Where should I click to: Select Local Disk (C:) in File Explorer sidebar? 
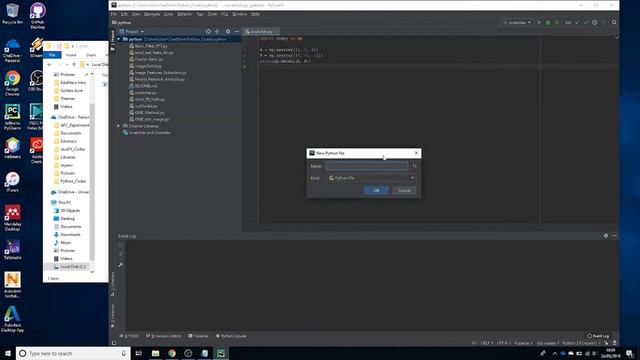click(x=69, y=267)
